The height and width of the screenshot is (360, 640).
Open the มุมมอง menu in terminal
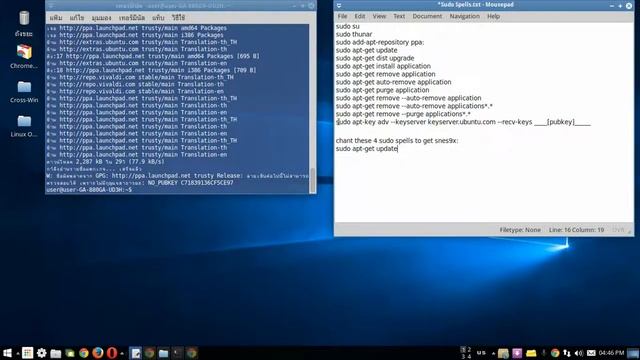coord(101,18)
